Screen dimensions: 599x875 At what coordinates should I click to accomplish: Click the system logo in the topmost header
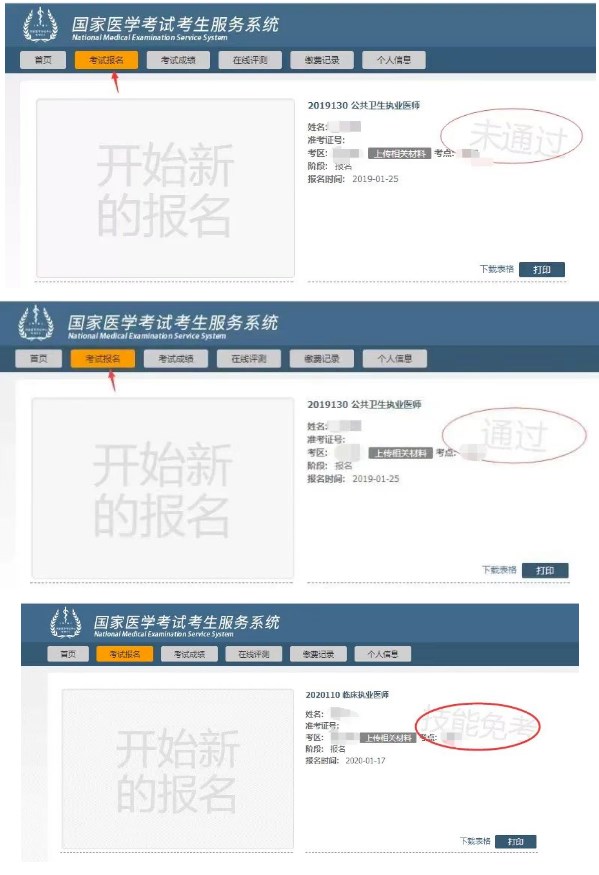(40, 25)
